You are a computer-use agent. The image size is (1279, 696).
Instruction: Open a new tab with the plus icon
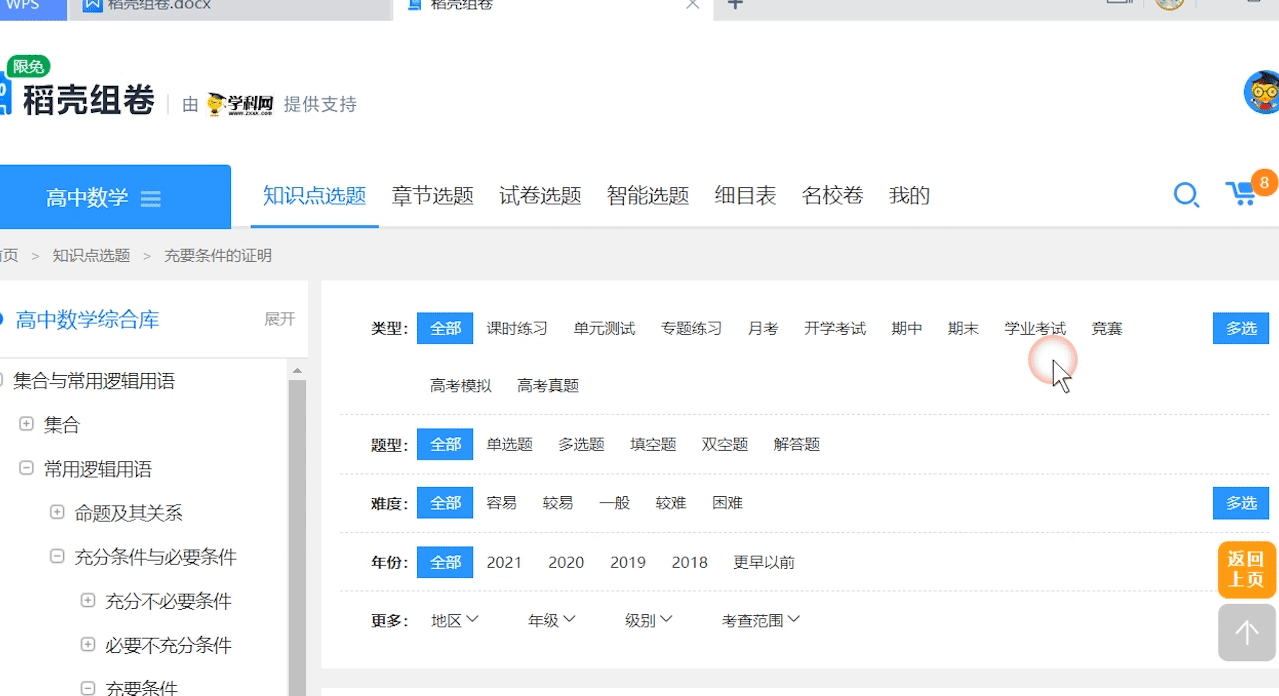point(735,5)
